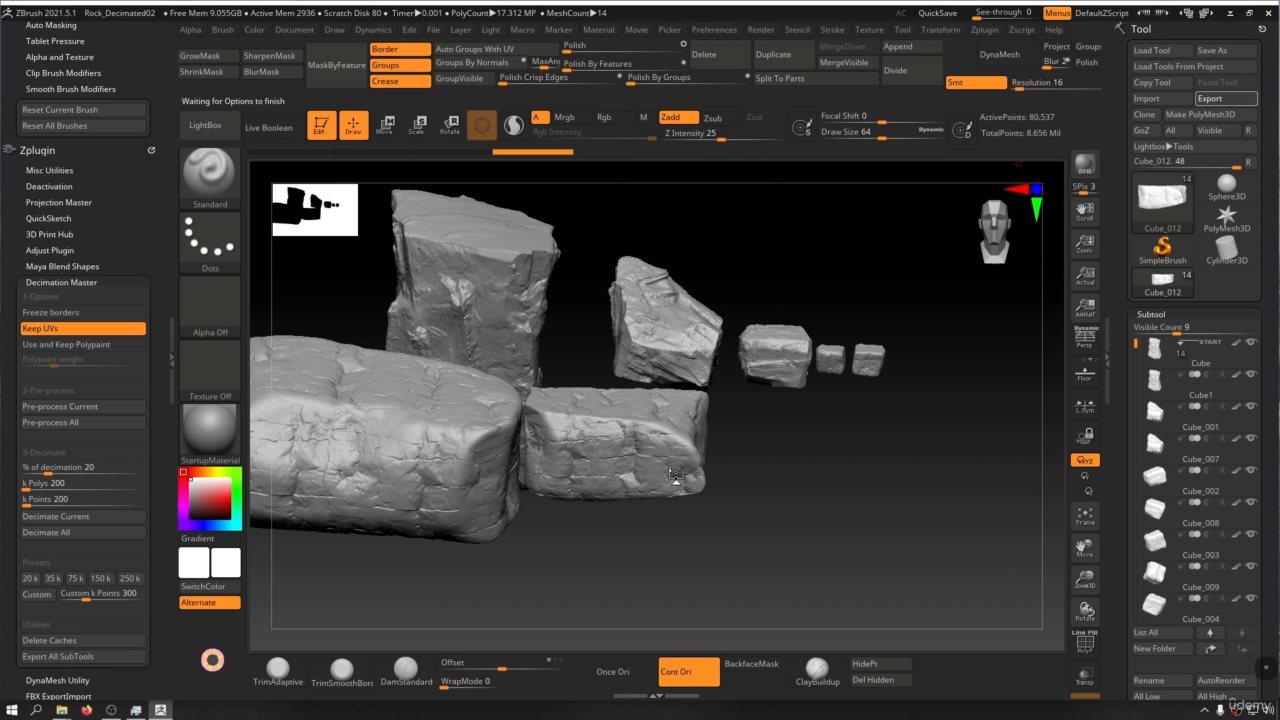Viewport: 1280px width, 720px height.
Task: Expand the Maya Blend Shapes section
Action: (x=62, y=266)
